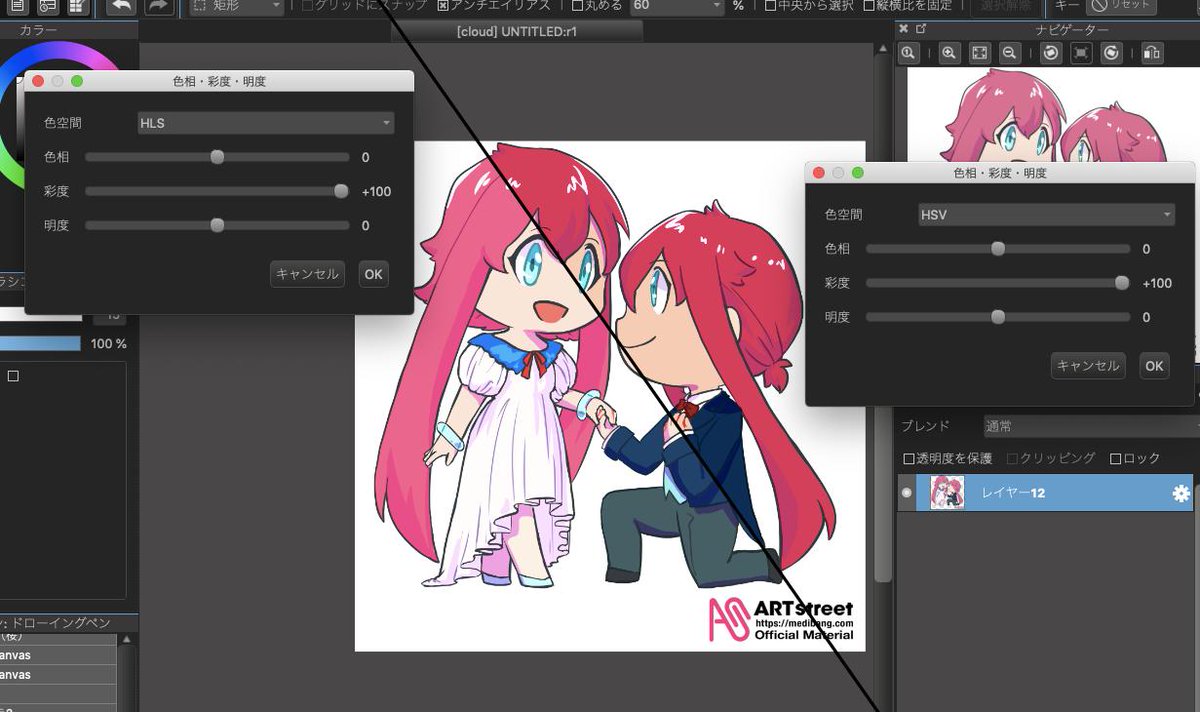The width and height of the screenshot is (1200, 712).
Task: Click the blue brush opacity bar at 100 %
Action: [40, 343]
